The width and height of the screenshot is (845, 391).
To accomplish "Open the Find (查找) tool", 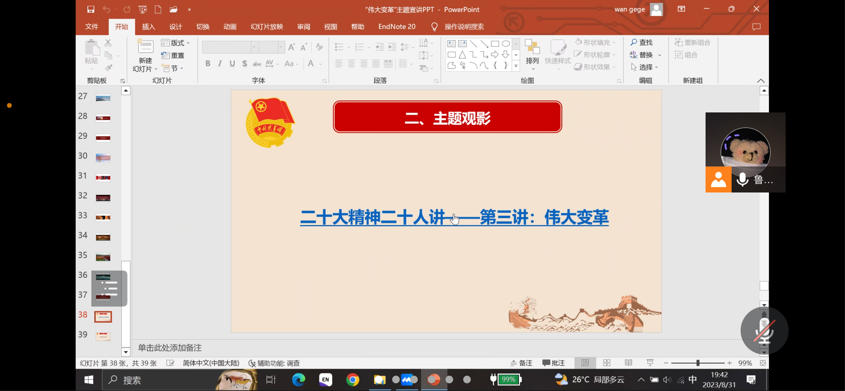I will 641,43.
